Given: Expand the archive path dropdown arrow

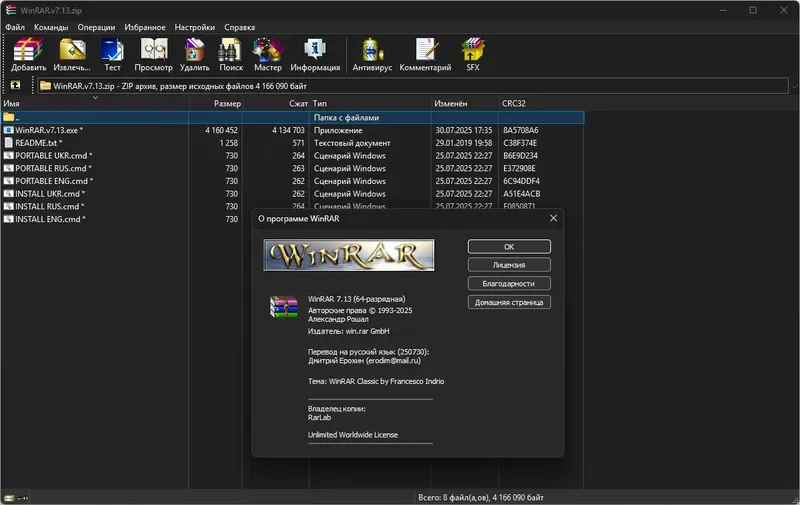Looking at the screenshot, I should (x=794, y=86).
